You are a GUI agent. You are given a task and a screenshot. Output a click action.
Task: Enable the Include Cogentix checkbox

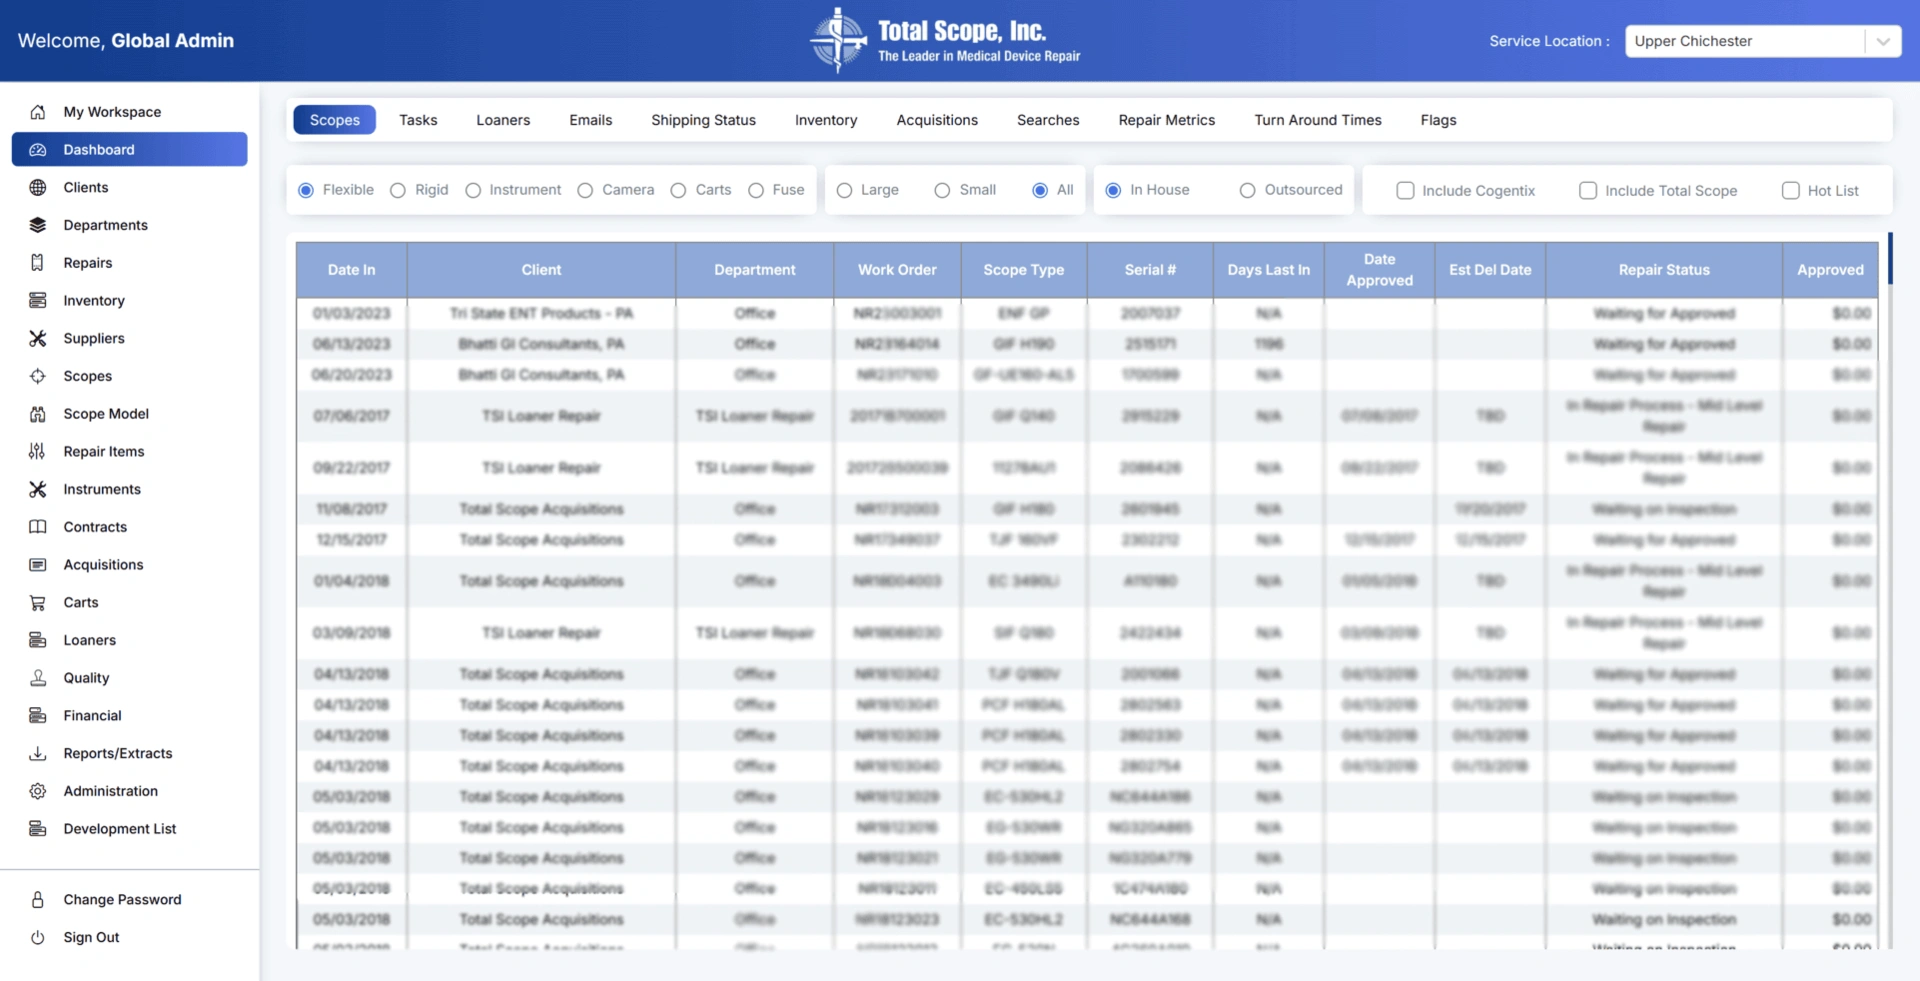1405,191
